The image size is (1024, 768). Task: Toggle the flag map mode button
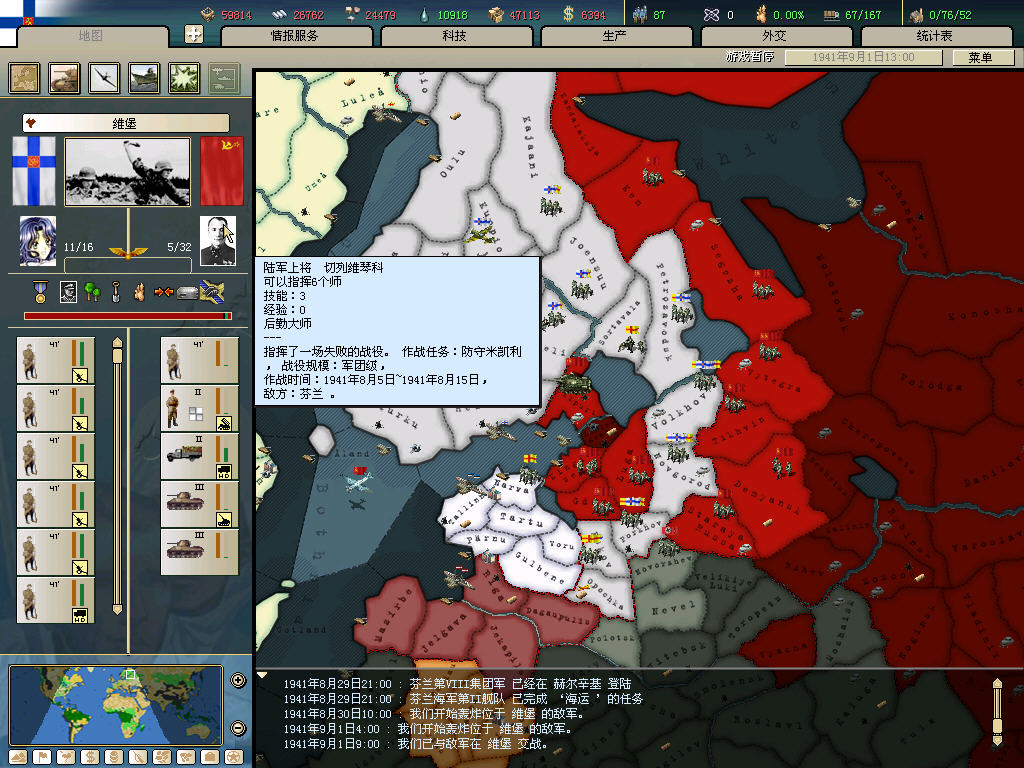(x=43, y=757)
